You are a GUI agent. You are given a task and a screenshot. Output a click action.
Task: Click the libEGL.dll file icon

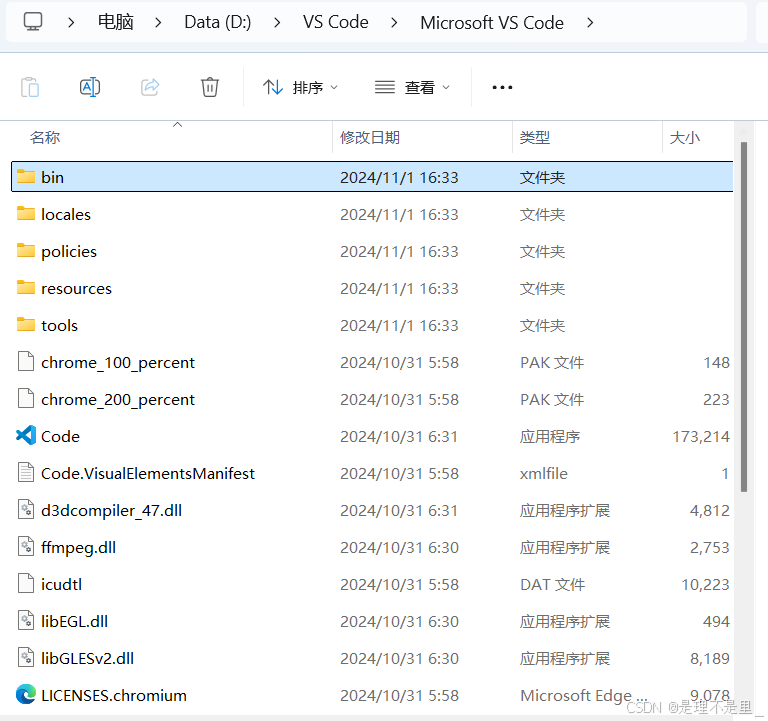[x=26, y=621]
